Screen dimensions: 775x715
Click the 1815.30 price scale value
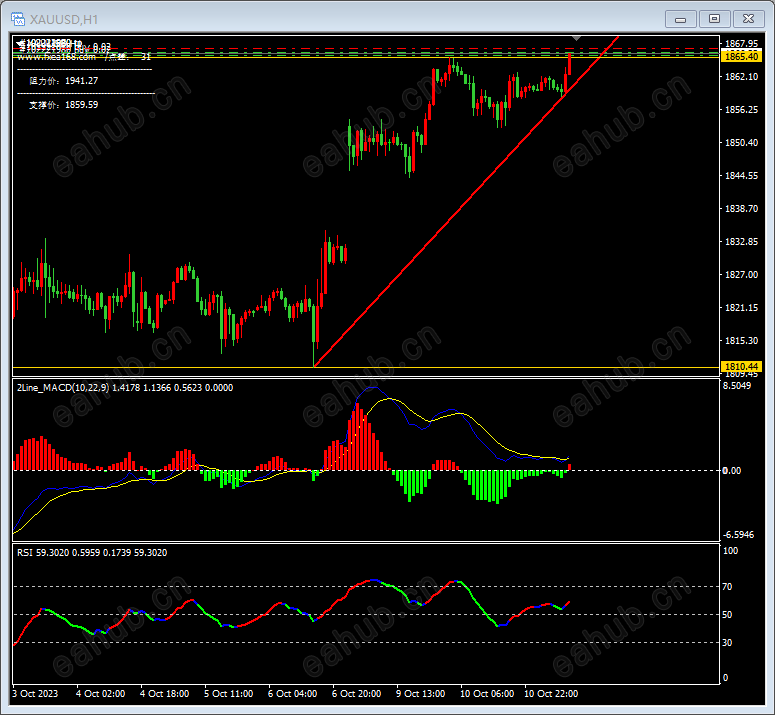741,341
